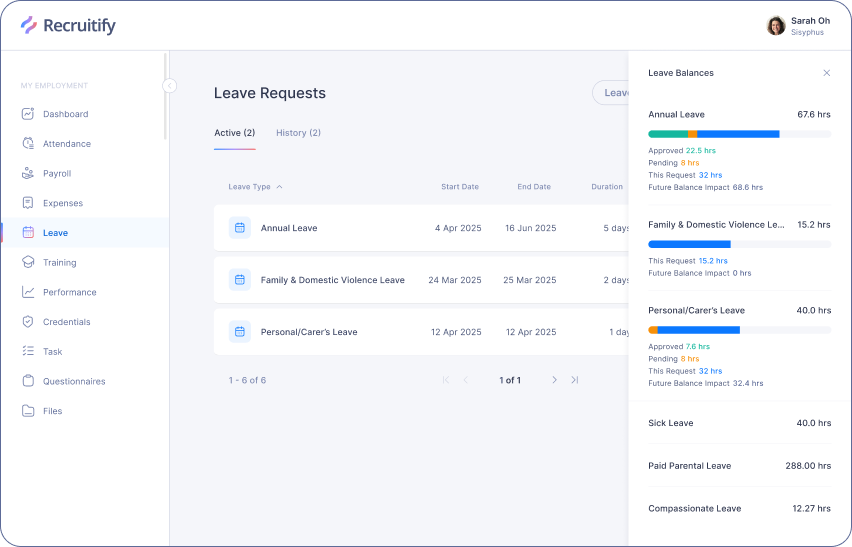The image size is (852, 547).
Task: Collapse the sidebar with the chevron
Action: tap(169, 86)
